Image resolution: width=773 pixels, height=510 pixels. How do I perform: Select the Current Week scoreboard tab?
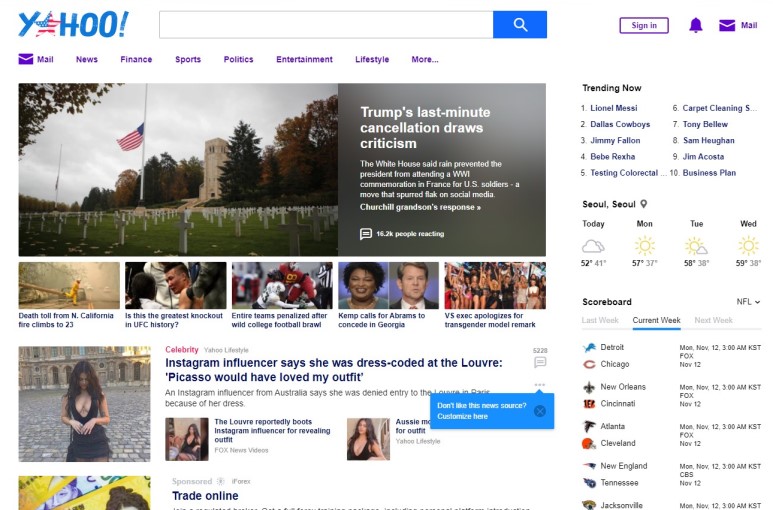(656, 320)
